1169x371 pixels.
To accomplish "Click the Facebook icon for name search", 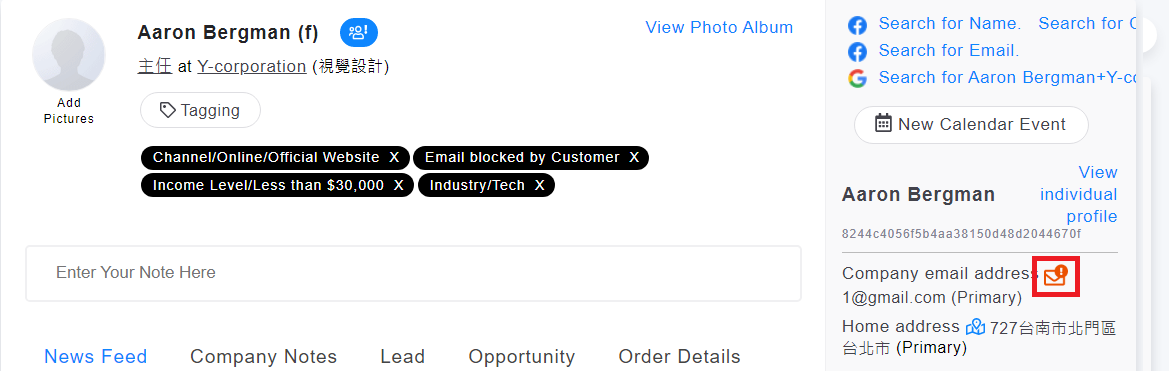I will pyautogui.click(x=857, y=25).
